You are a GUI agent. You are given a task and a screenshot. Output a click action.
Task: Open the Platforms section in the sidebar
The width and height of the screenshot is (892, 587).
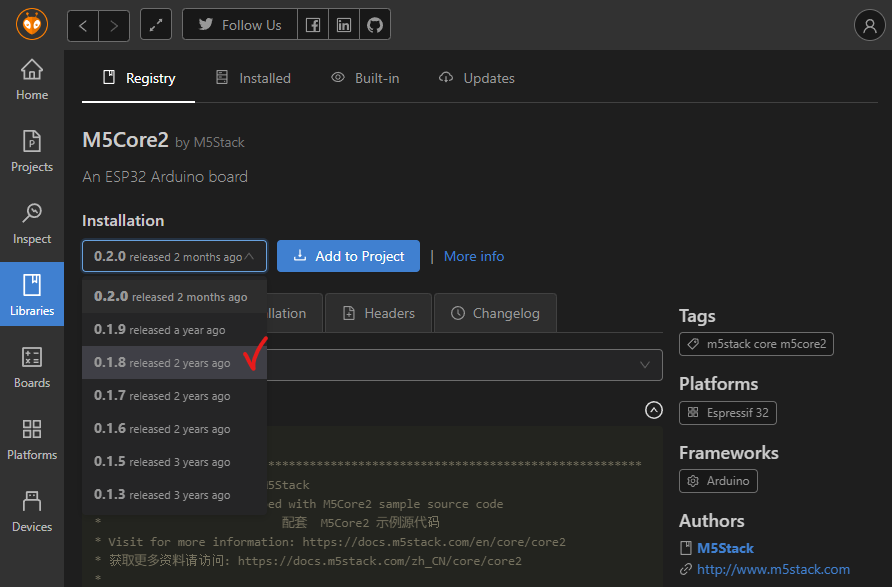(31, 438)
